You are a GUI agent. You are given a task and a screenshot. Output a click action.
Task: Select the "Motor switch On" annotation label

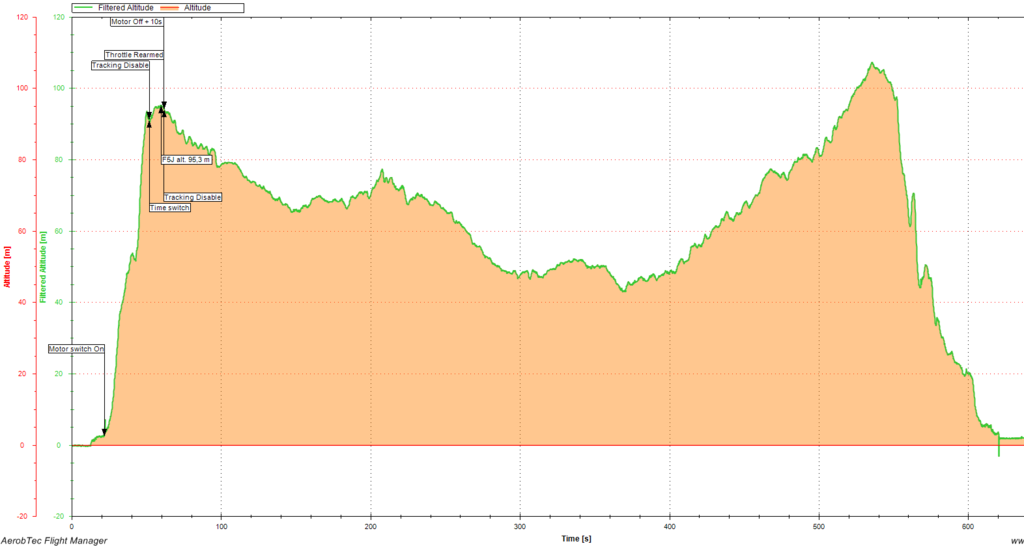(x=77, y=349)
